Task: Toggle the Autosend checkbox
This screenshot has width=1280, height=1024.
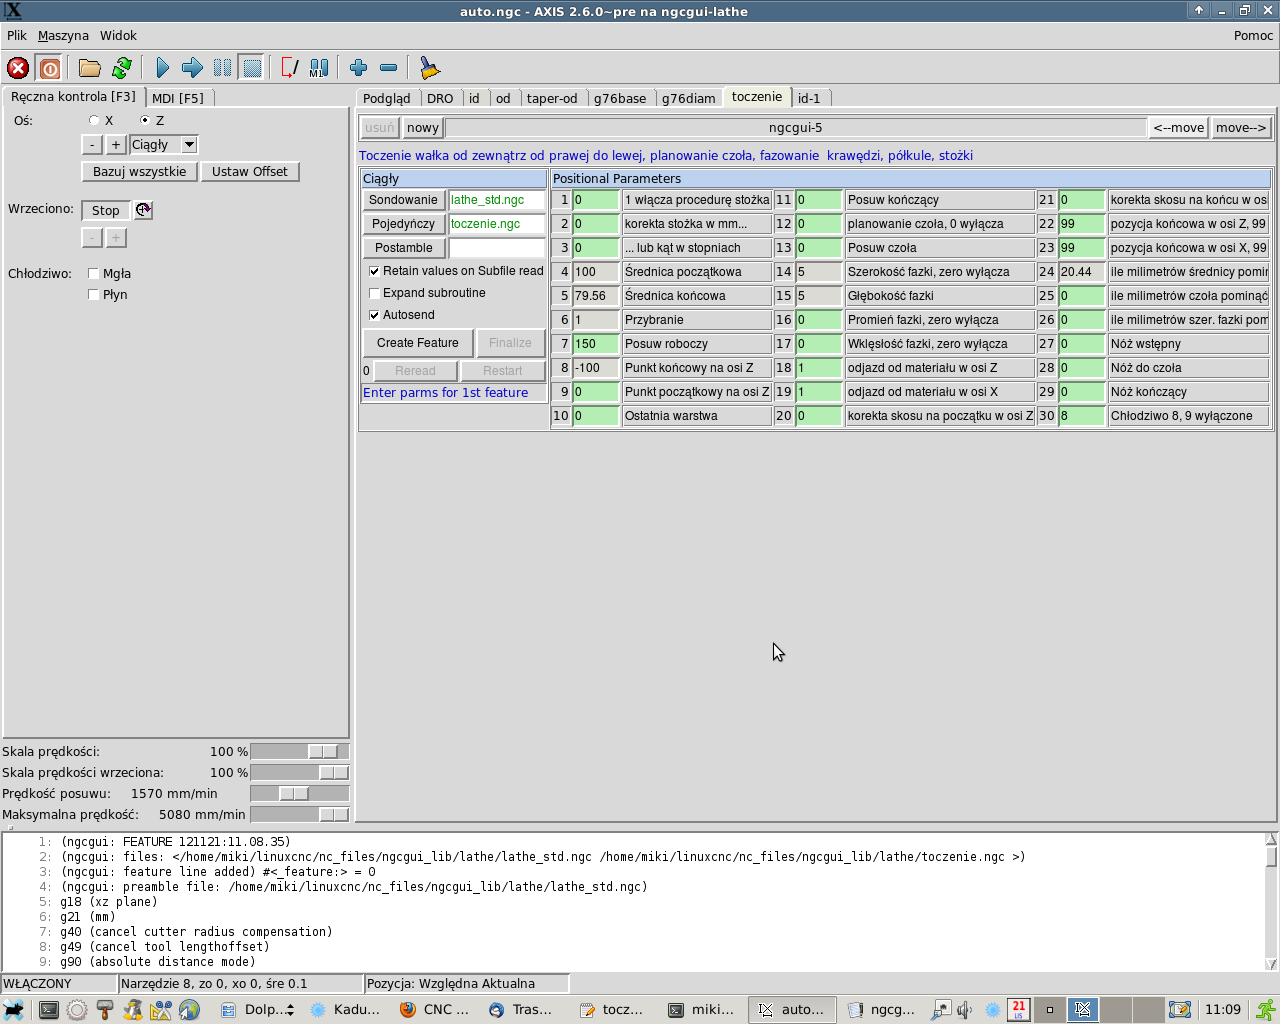Action: coord(374,315)
